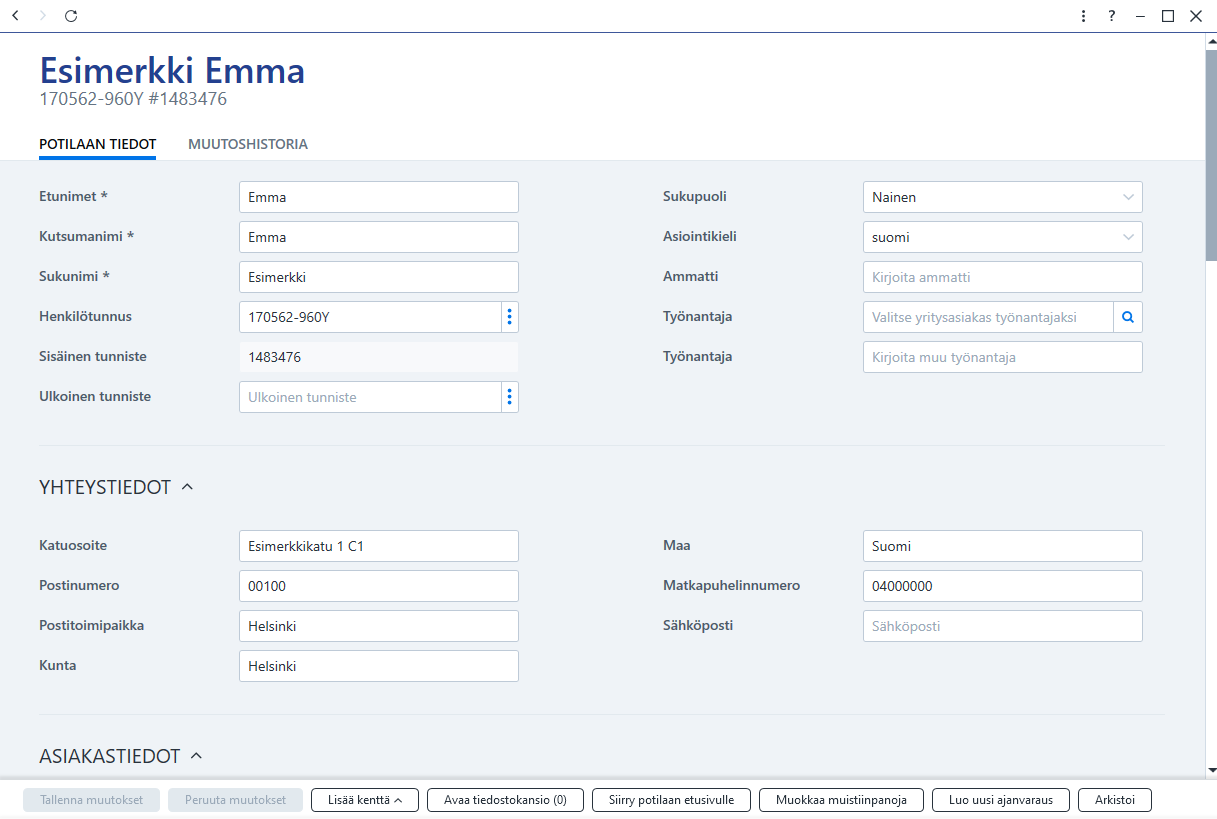Collapse the YHTEYSTIEDOT section
The height and width of the screenshot is (819, 1217).
[x=187, y=487]
